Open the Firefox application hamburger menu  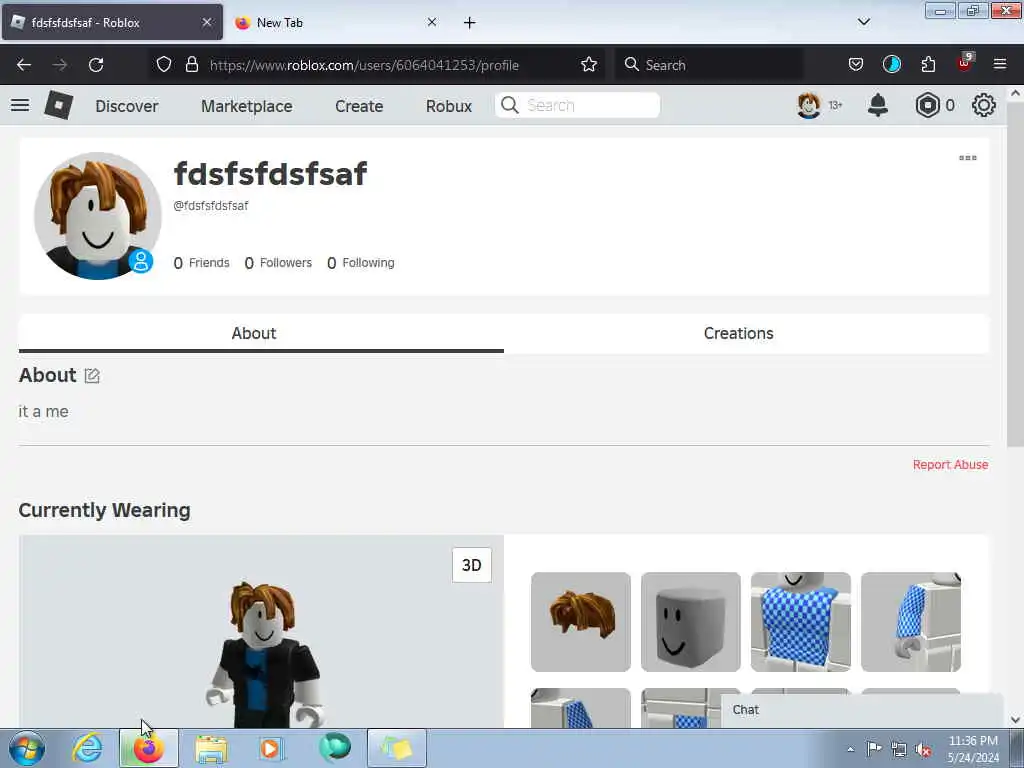tap(1000, 65)
